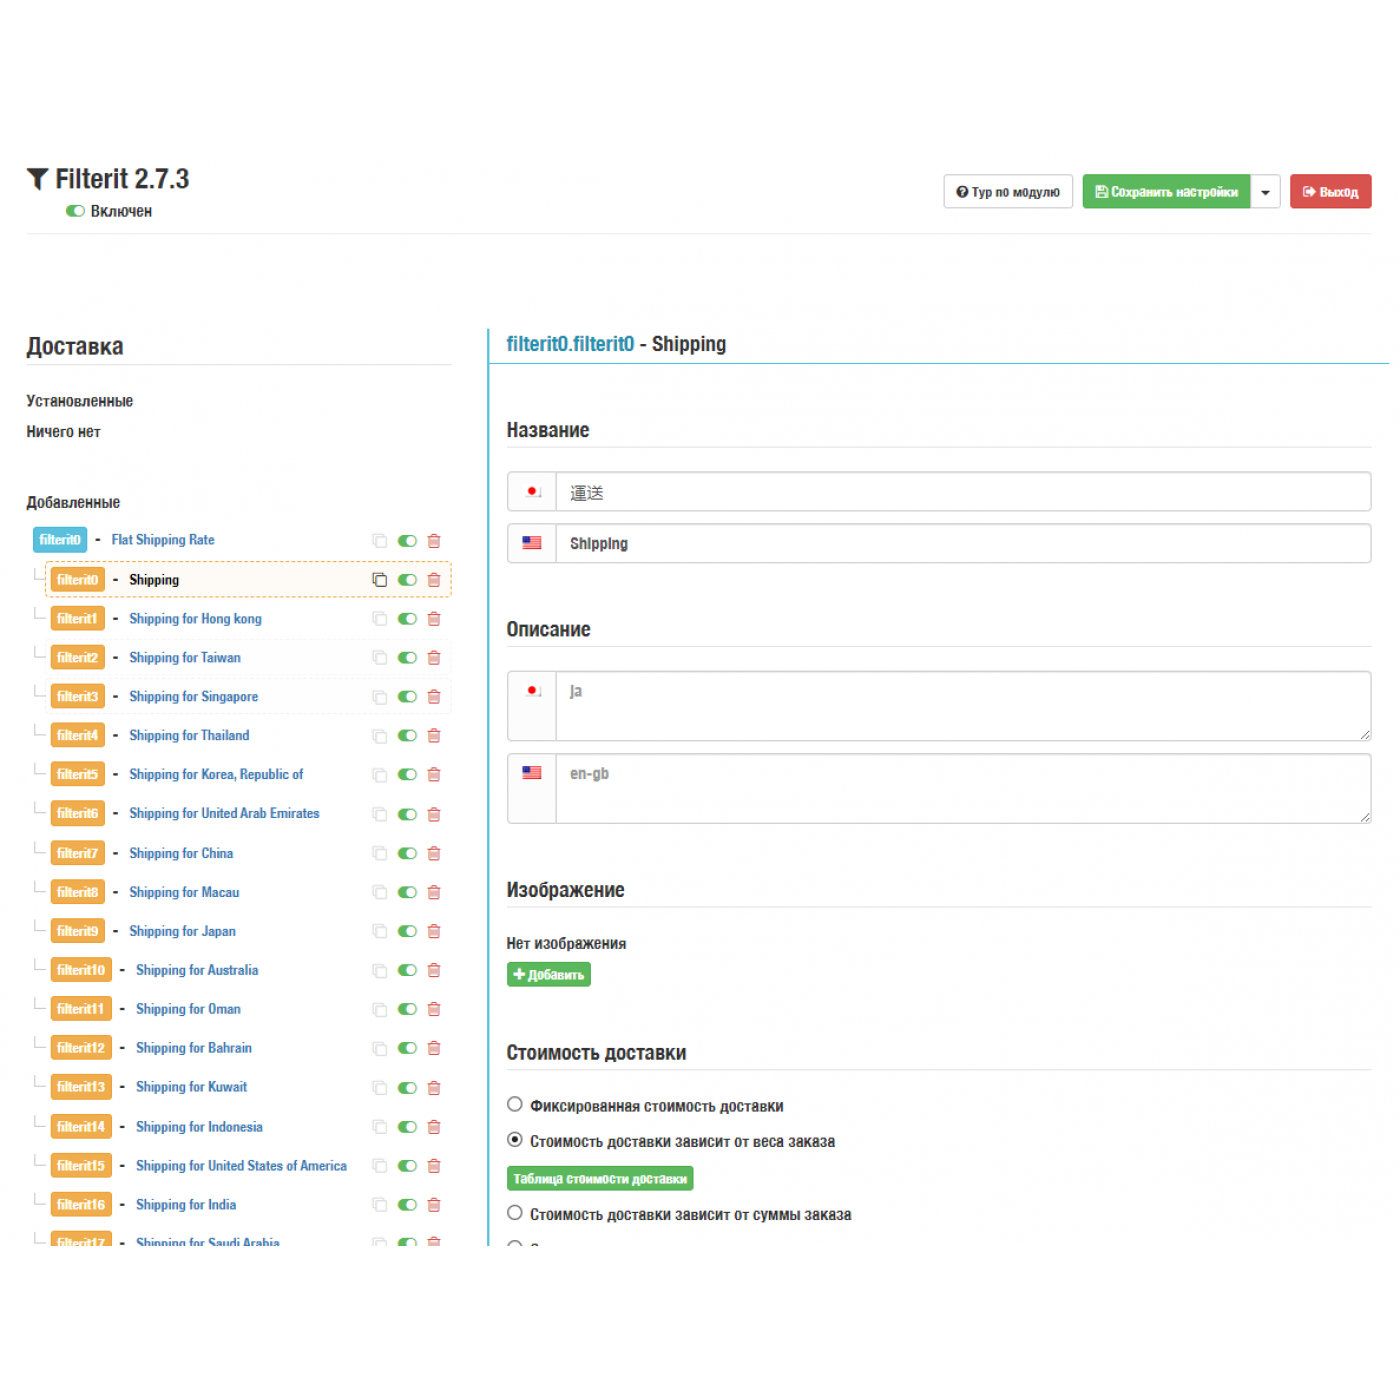Image resolution: width=1400 pixels, height=1400 pixels.
Task: Duplicate Shipping for Australia filter
Action: pos(379,970)
